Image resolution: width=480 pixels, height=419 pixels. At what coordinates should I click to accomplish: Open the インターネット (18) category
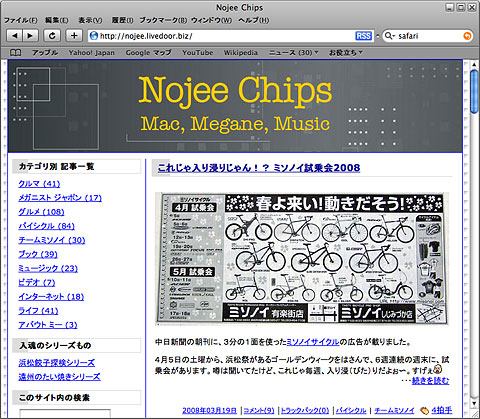coord(51,296)
